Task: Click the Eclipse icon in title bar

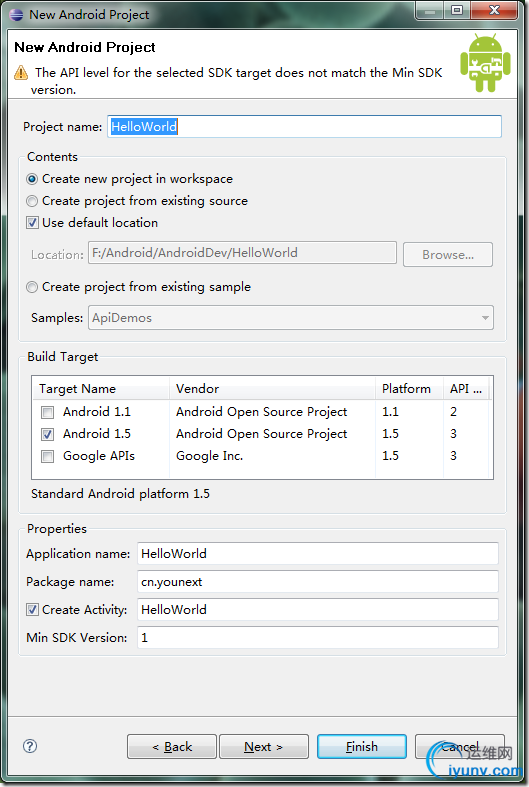Action: click(17, 15)
